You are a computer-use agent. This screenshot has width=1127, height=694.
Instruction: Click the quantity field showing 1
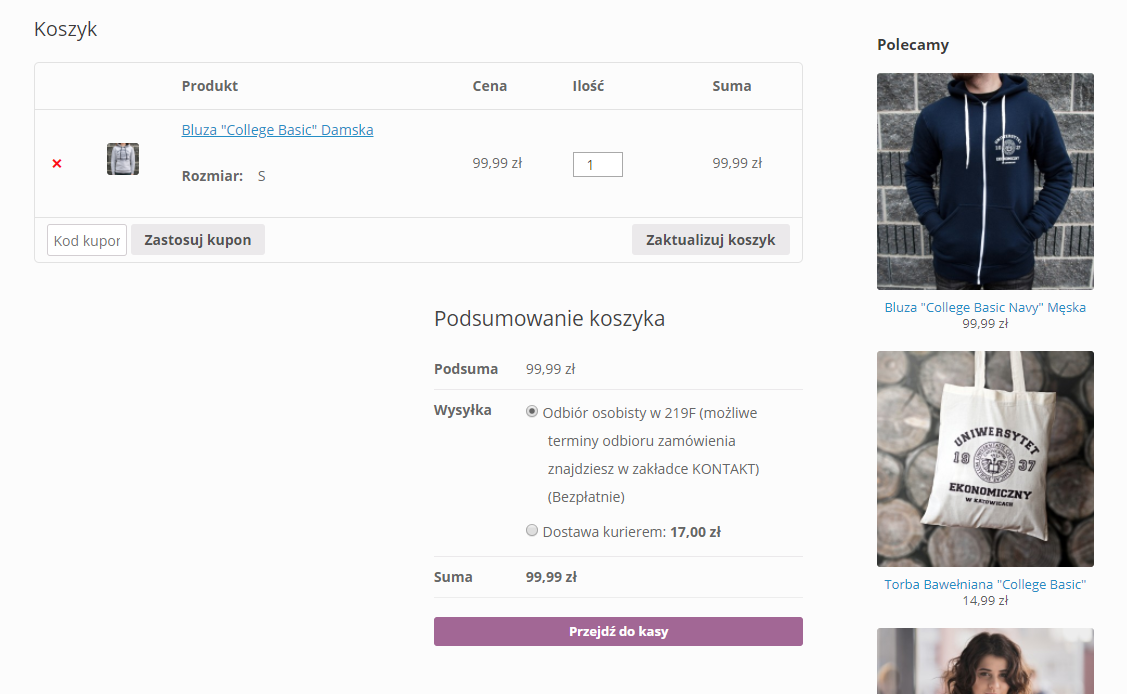tap(597, 165)
